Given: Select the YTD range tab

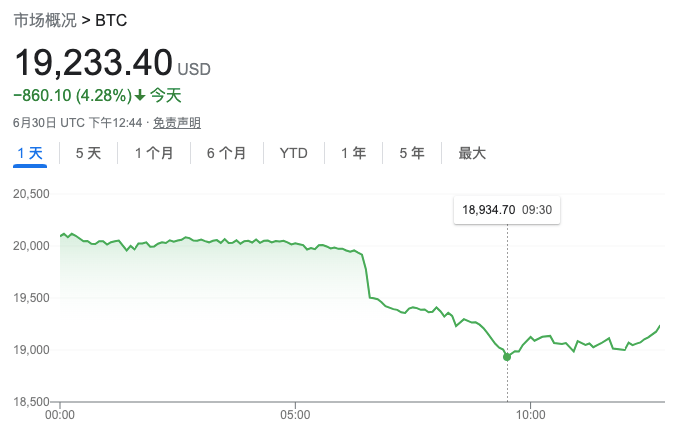Looking at the screenshot, I should click(293, 153).
